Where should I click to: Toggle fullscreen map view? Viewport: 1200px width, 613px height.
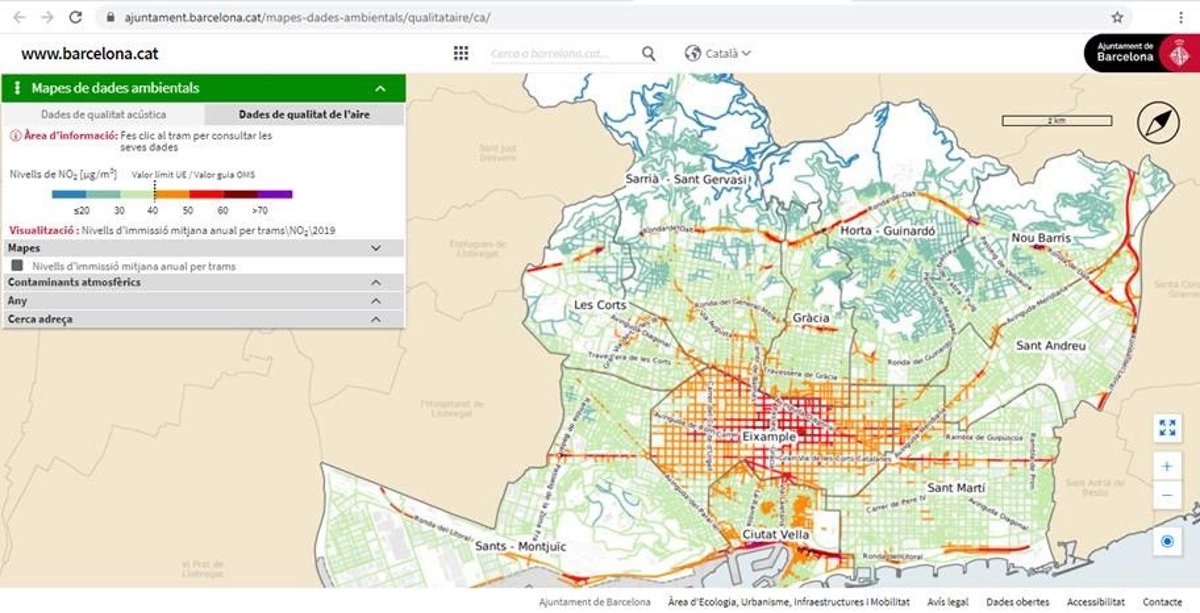(x=1166, y=428)
